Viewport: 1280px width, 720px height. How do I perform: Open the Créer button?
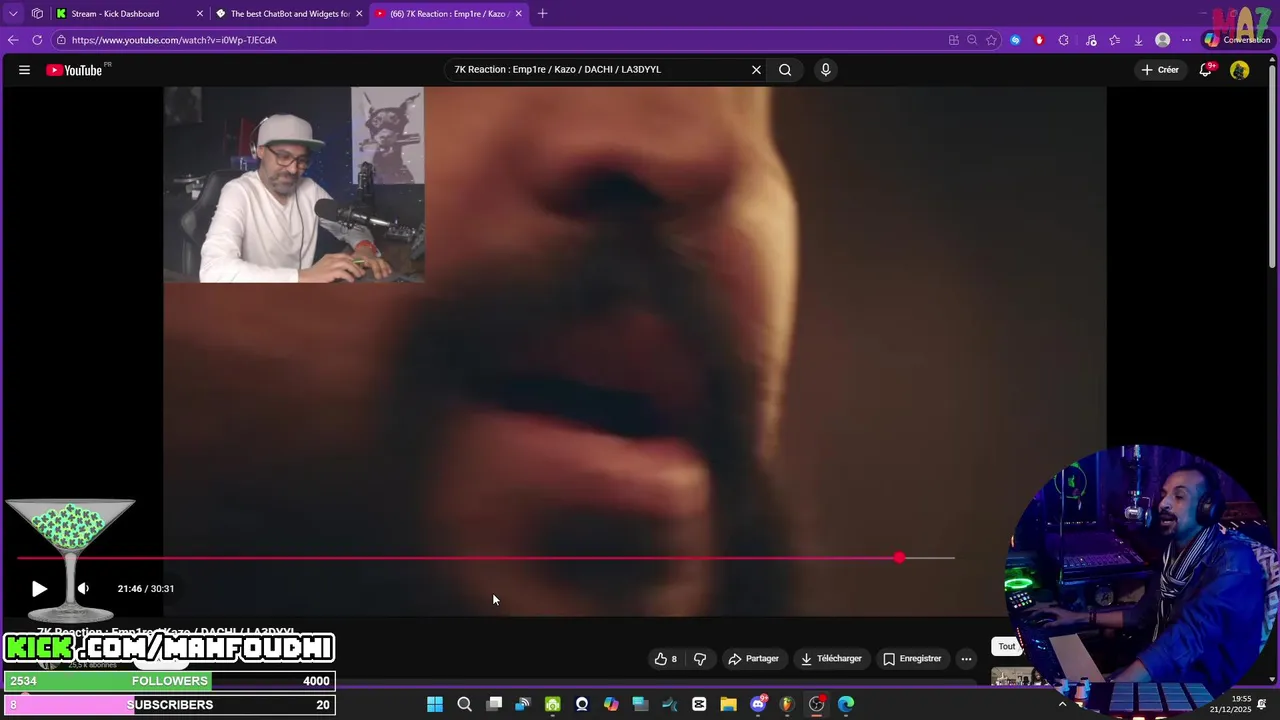(x=1160, y=70)
